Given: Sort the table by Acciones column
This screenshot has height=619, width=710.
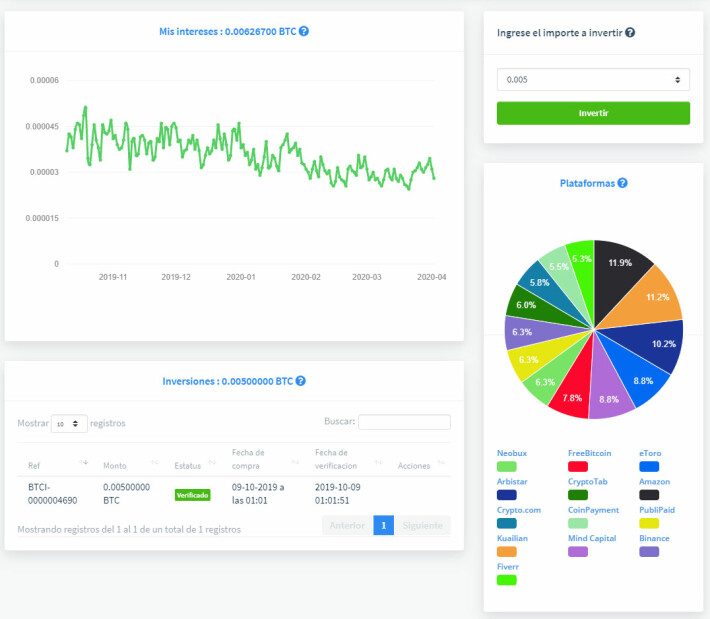Looking at the screenshot, I should click(x=441, y=462).
